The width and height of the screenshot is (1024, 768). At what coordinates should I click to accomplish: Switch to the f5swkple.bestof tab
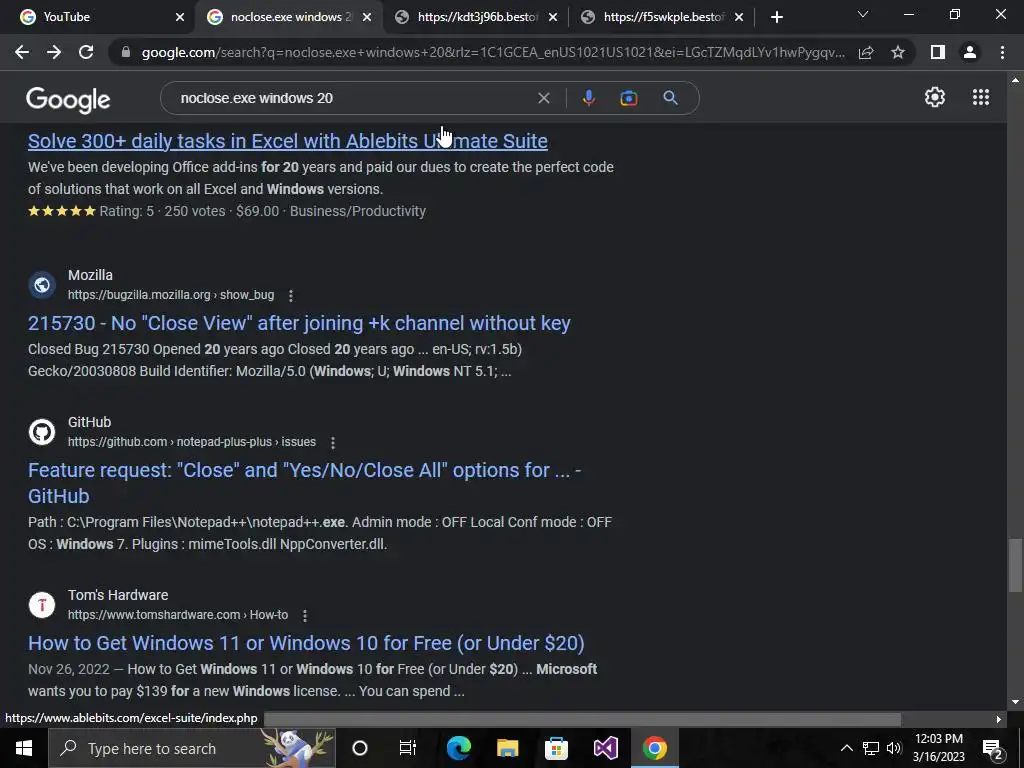(662, 17)
